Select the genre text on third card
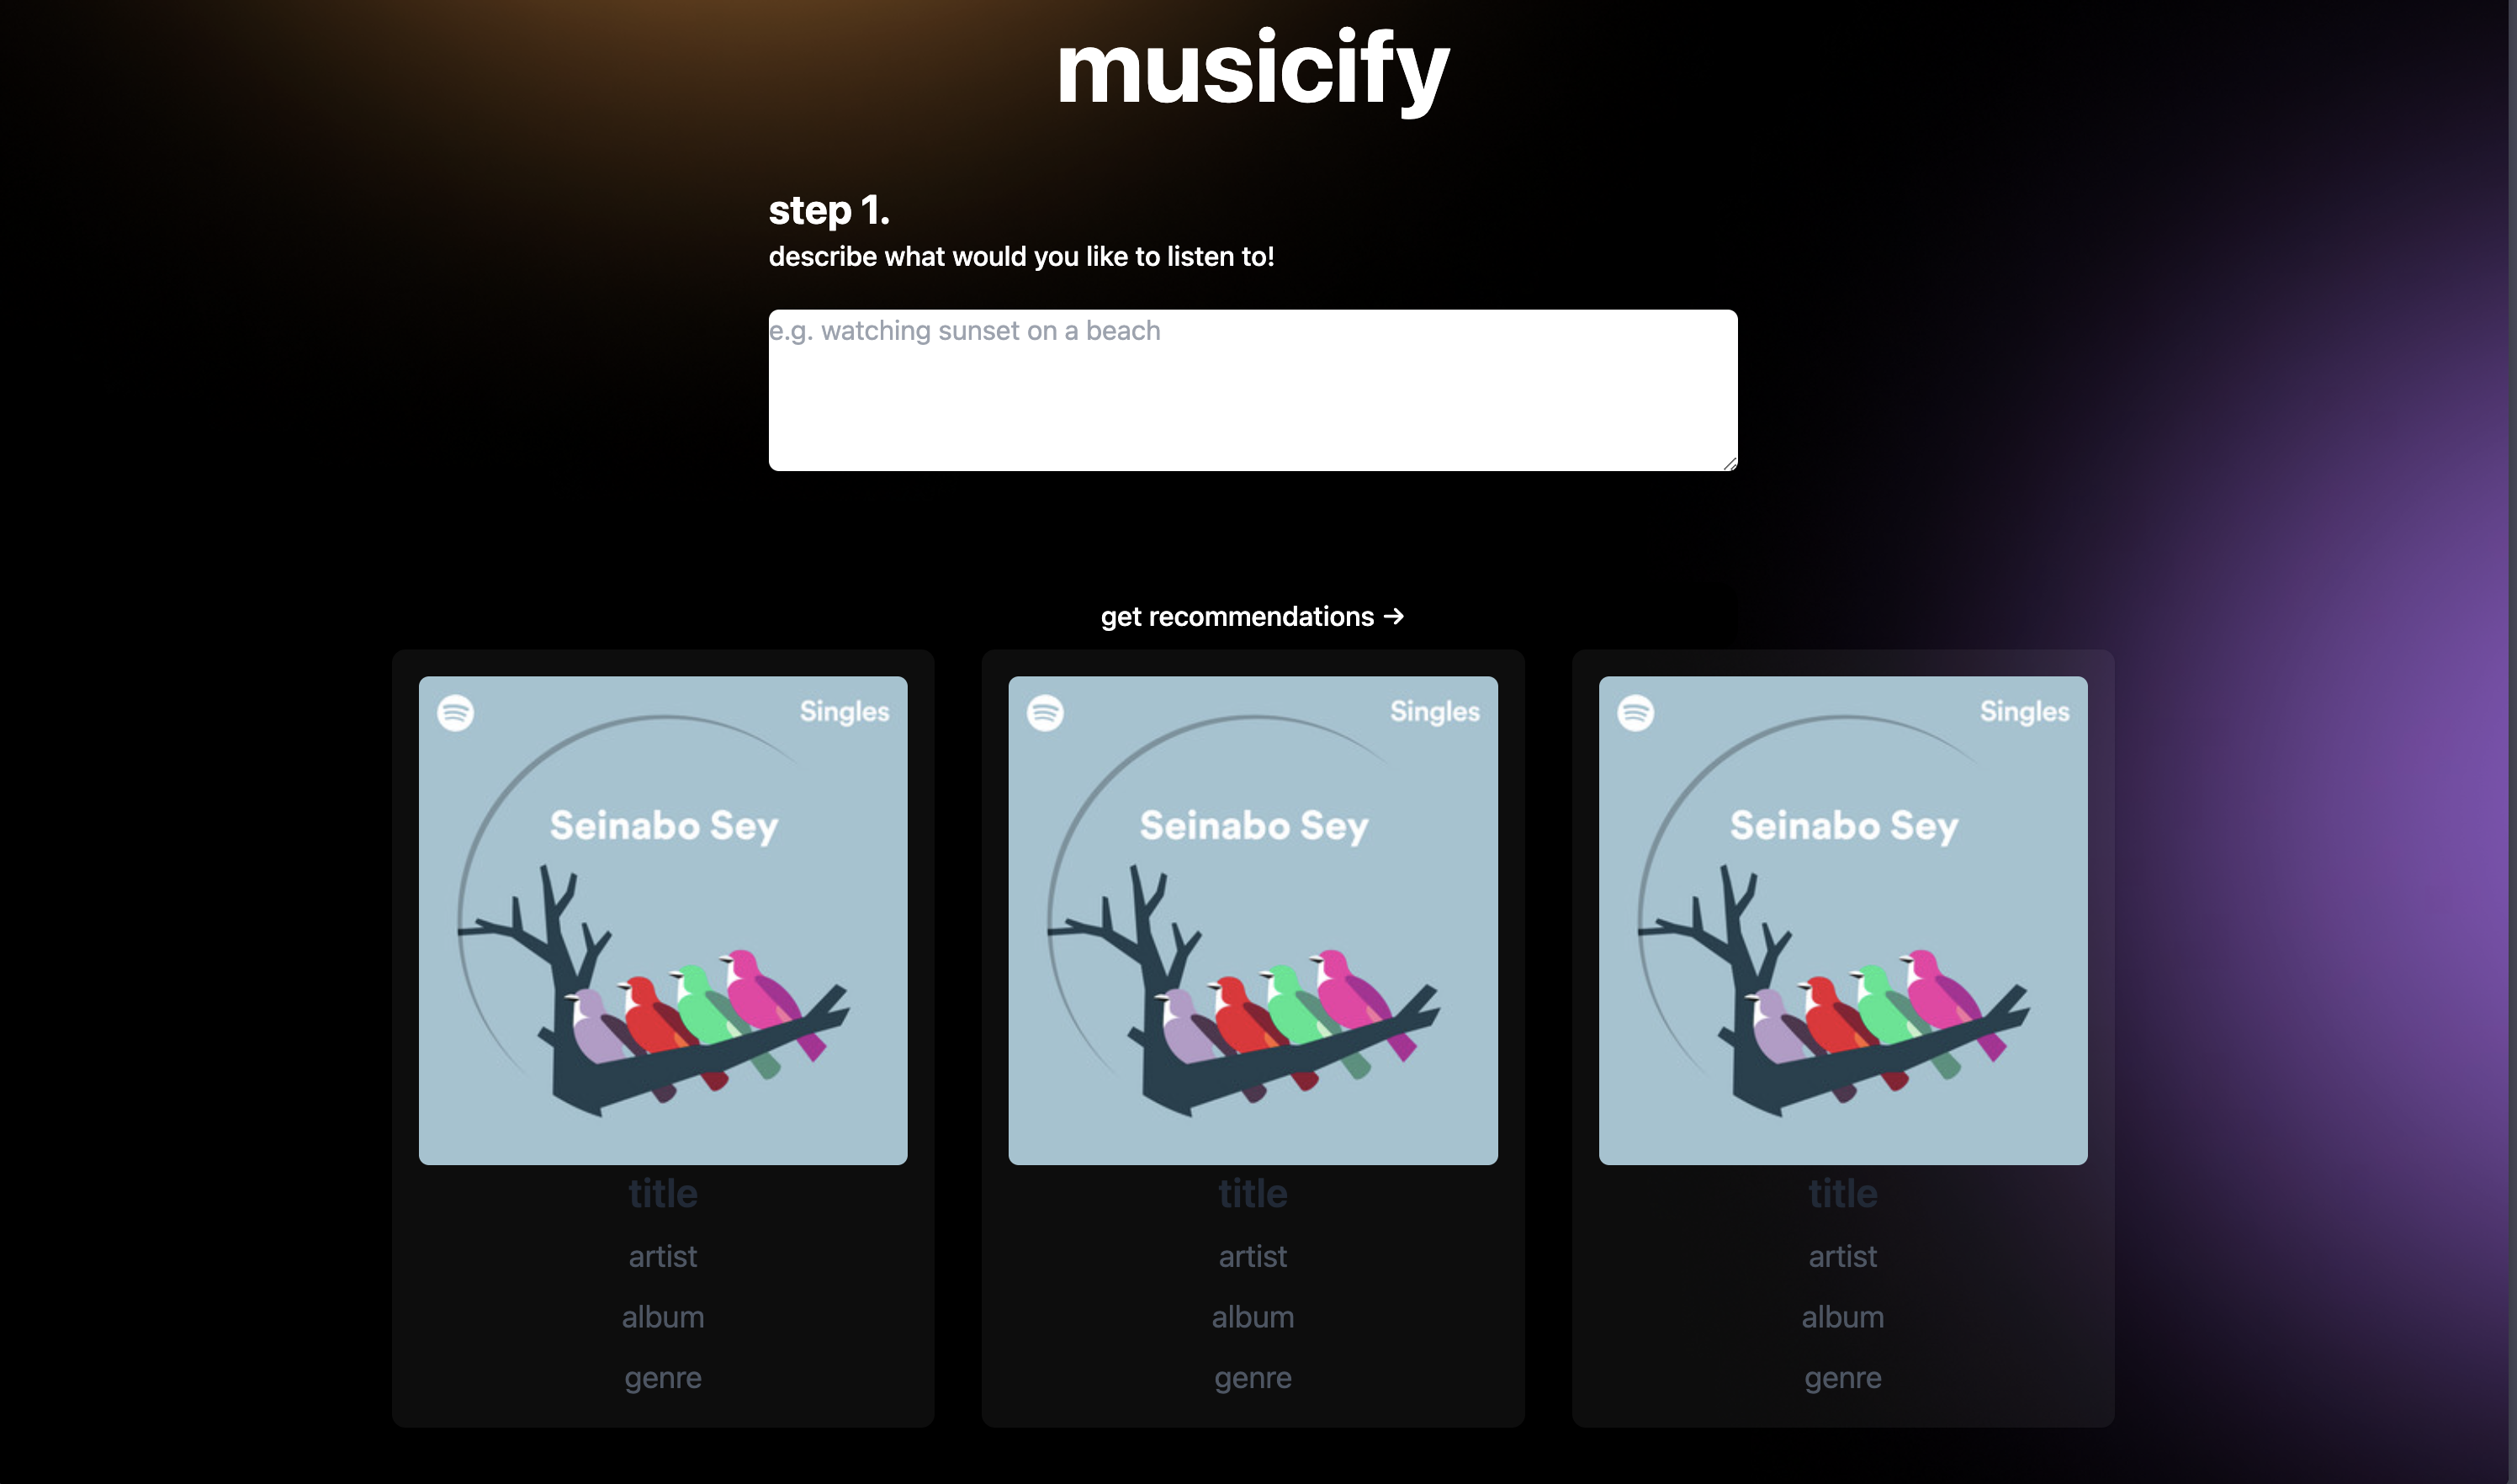The width and height of the screenshot is (2517, 1484). [x=1843, y=1378]
